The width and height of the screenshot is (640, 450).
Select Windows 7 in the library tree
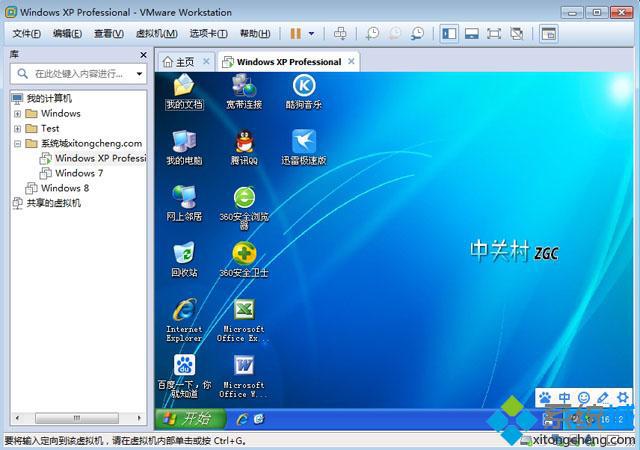coord(71,173)
